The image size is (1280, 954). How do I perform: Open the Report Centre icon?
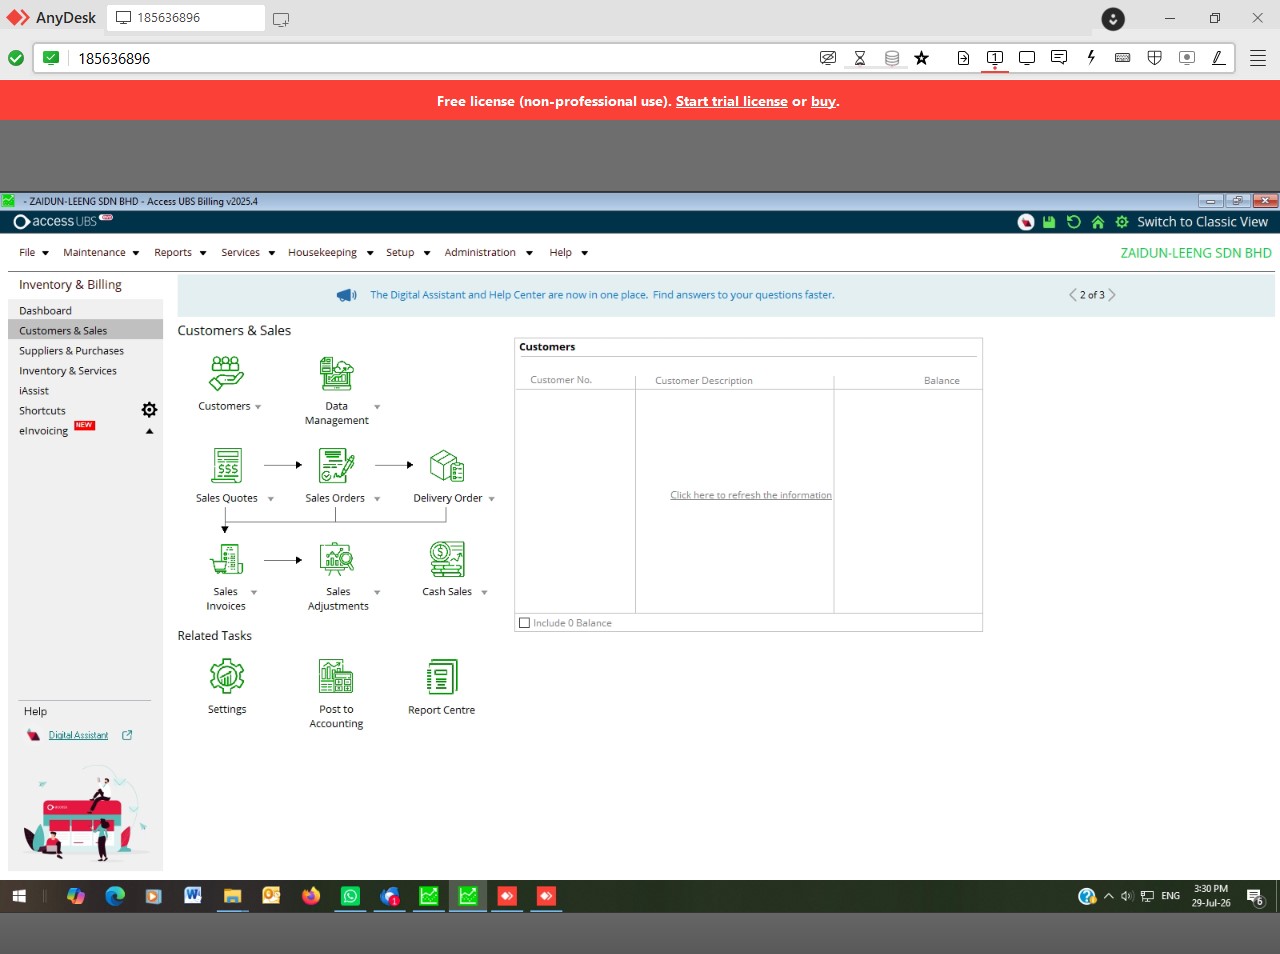[x=441, y=676]
